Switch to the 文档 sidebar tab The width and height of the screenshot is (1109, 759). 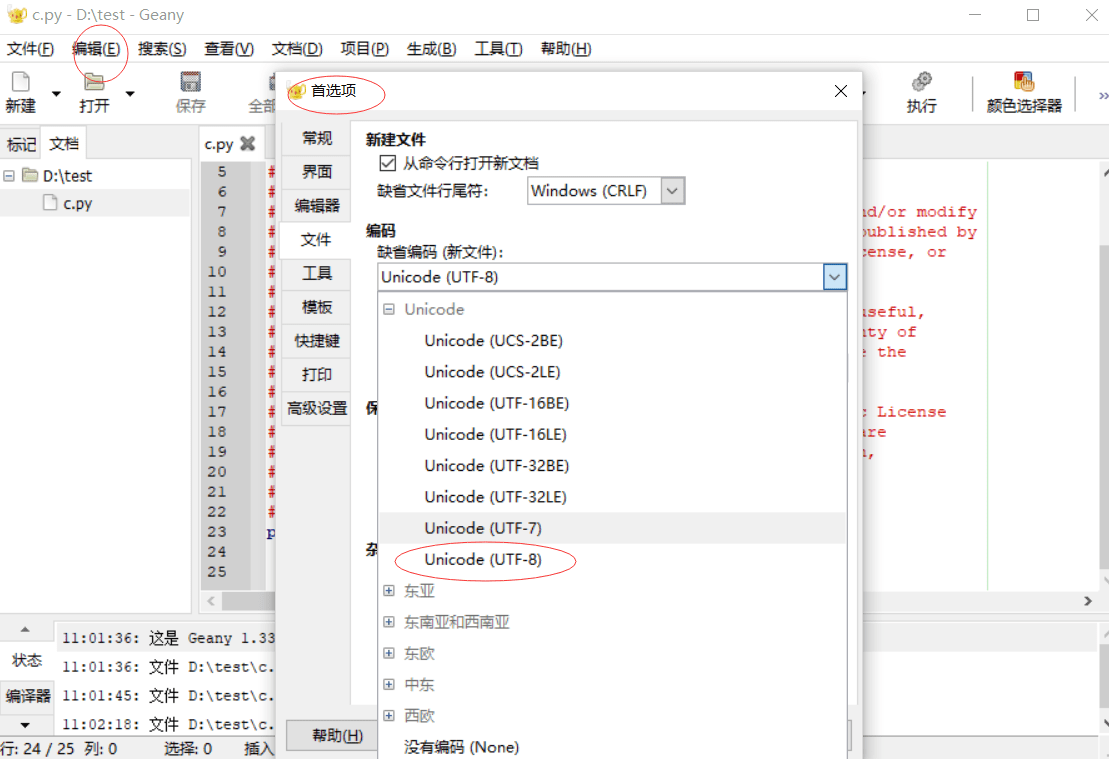(63, 142)
